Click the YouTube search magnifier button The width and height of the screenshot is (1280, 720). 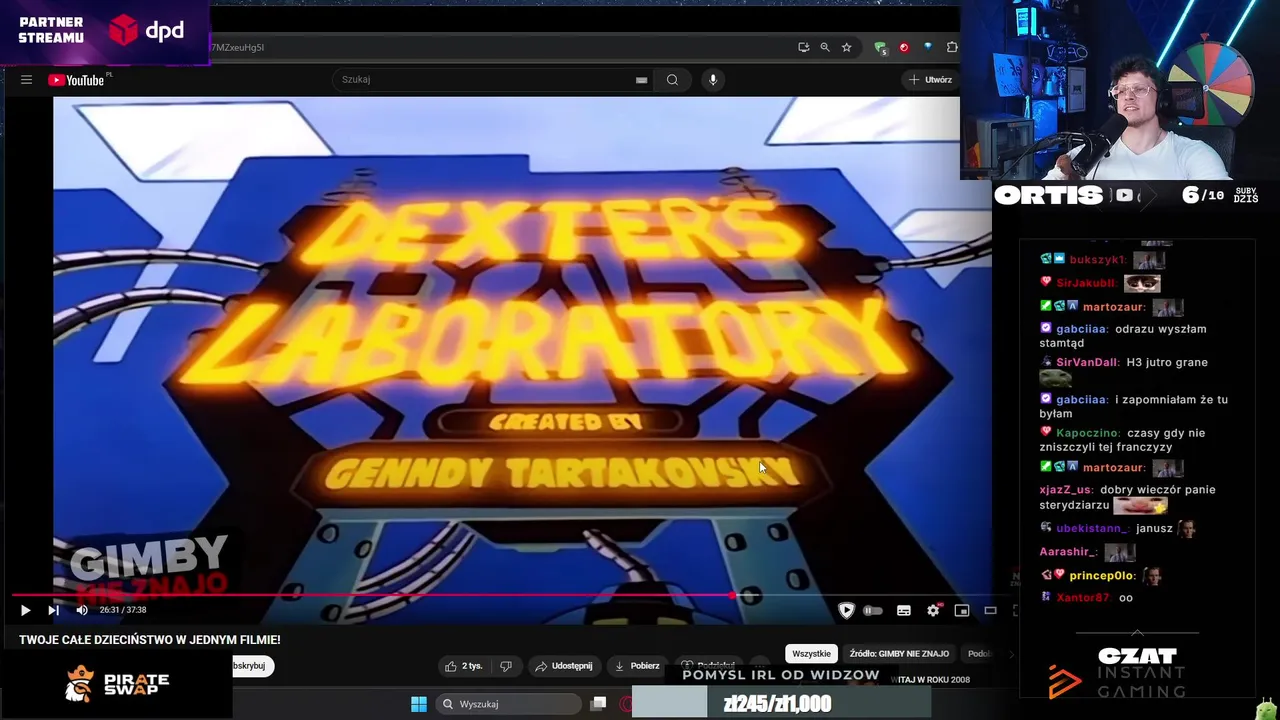tap(672, 80)
